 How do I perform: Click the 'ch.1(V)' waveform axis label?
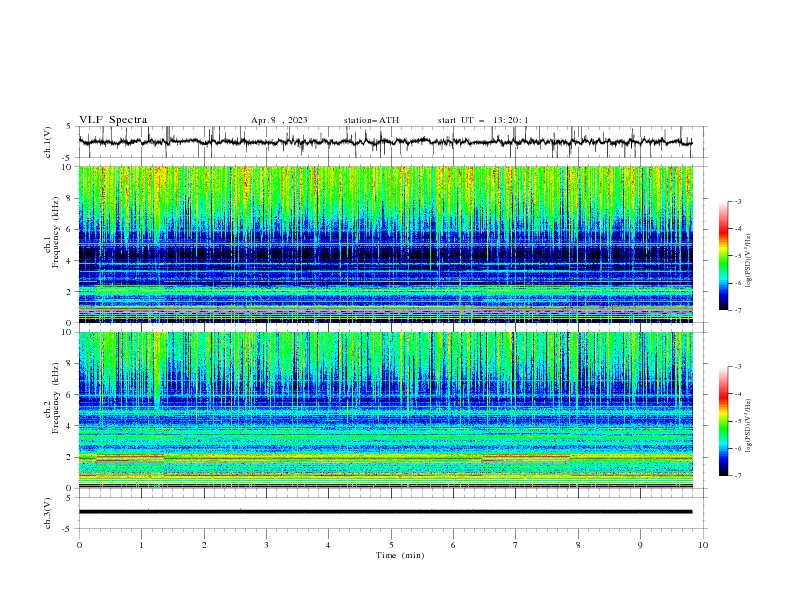coord(48,142)
